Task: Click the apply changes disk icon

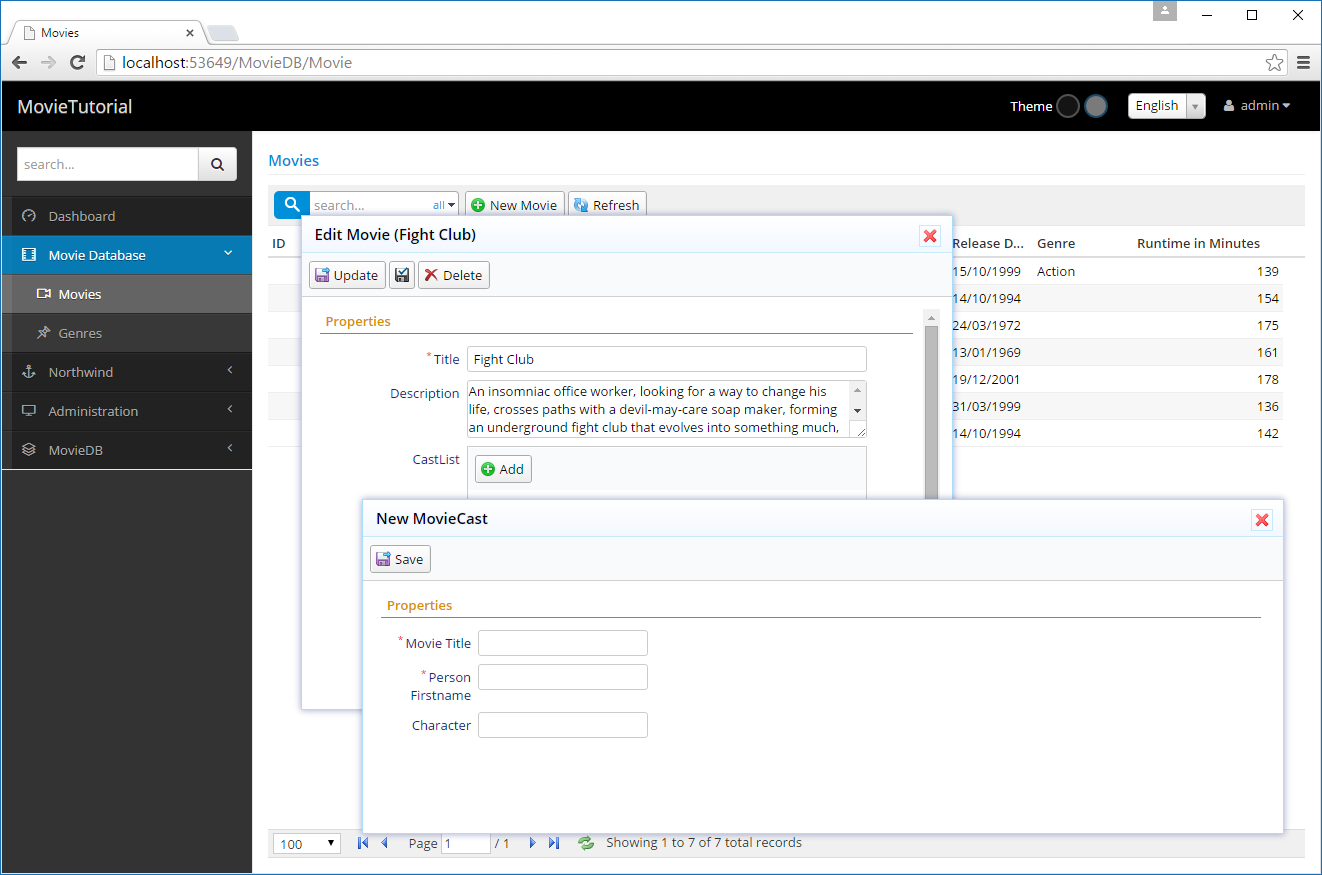Action: (x=402, y=275)
